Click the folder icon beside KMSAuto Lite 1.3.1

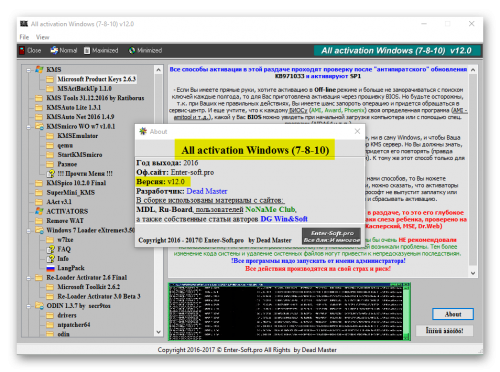point(39,107)
